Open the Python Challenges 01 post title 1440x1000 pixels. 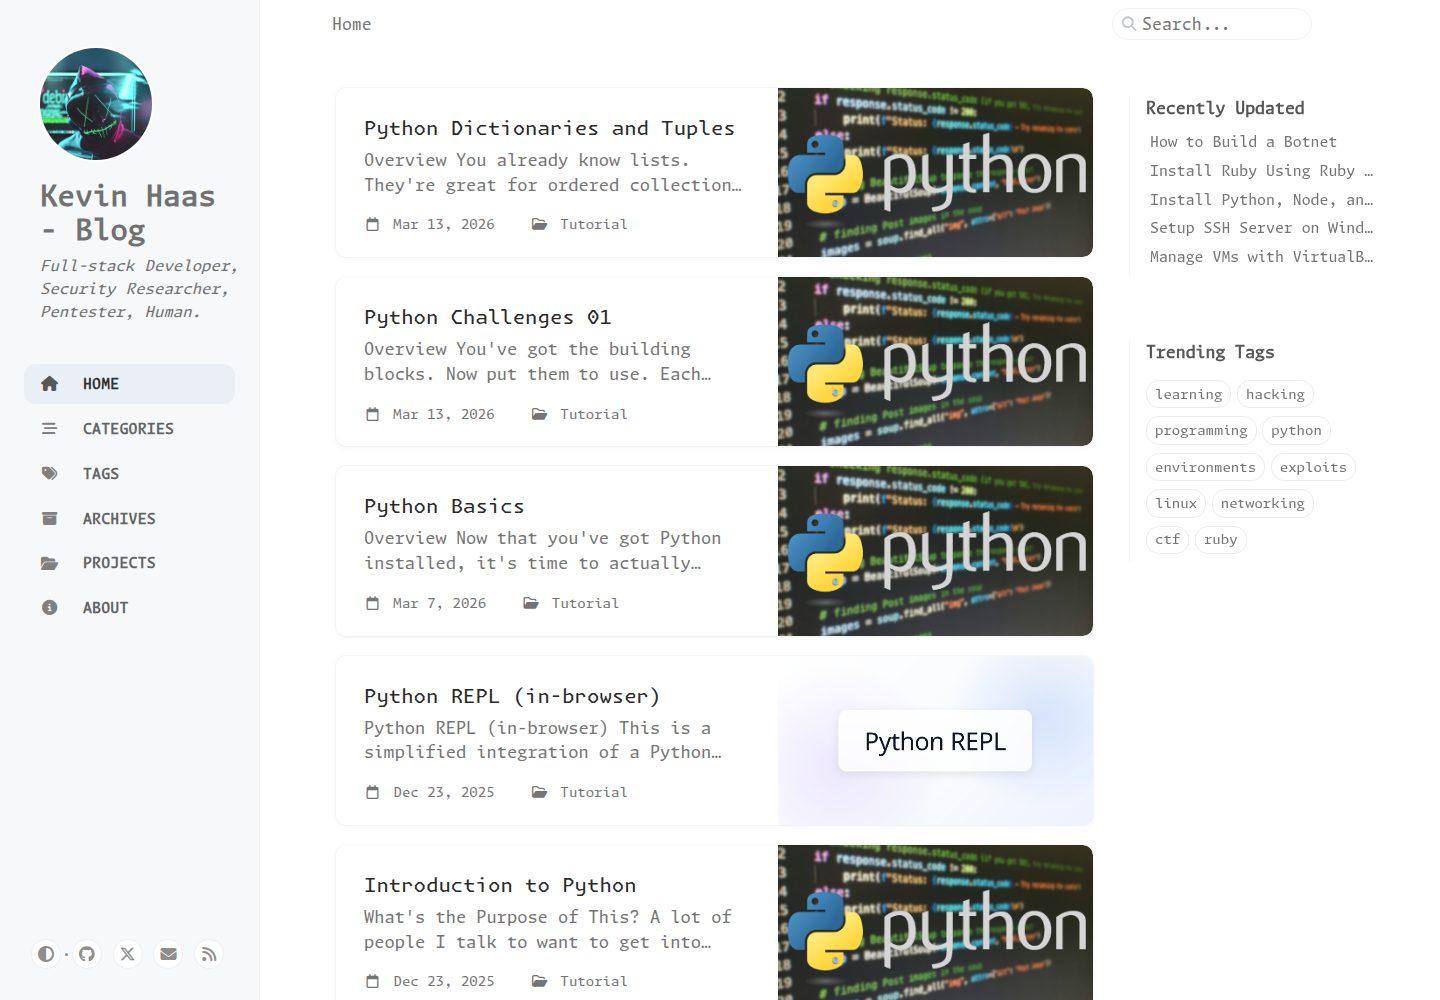[487, 317]
